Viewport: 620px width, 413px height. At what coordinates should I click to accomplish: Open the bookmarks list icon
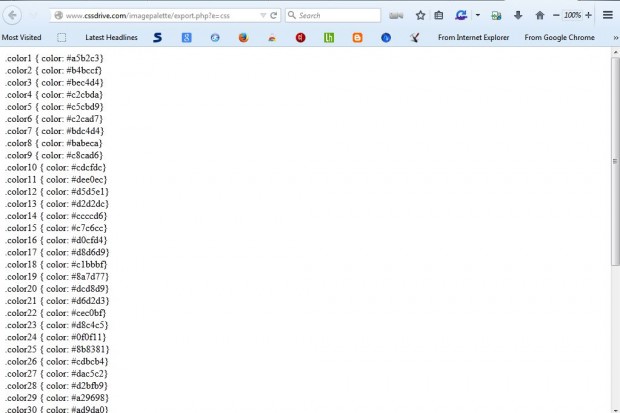[x=439, y=15]
